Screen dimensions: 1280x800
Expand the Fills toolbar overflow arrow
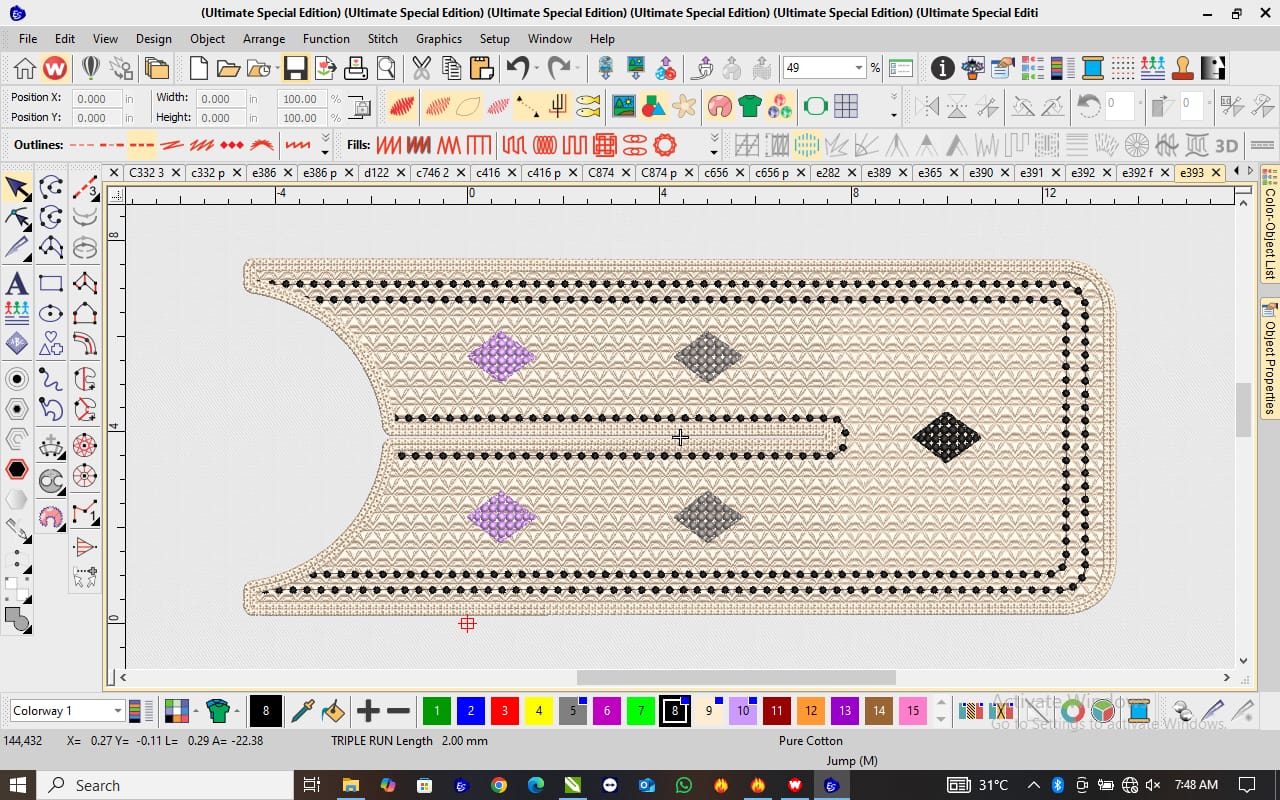click(x=713, y=146)
